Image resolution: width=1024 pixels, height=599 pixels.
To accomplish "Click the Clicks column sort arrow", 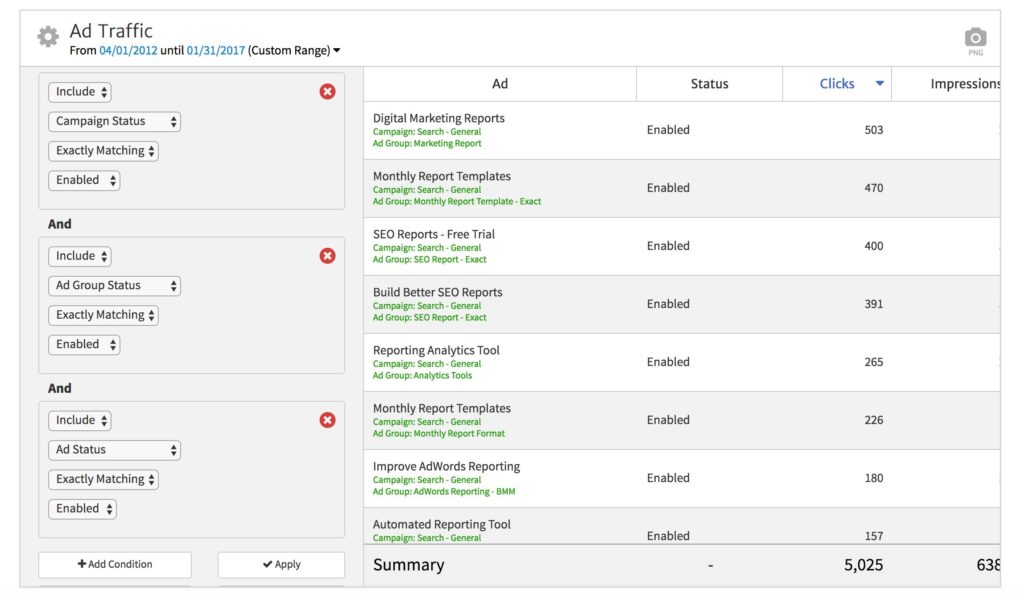I will 880,84.
